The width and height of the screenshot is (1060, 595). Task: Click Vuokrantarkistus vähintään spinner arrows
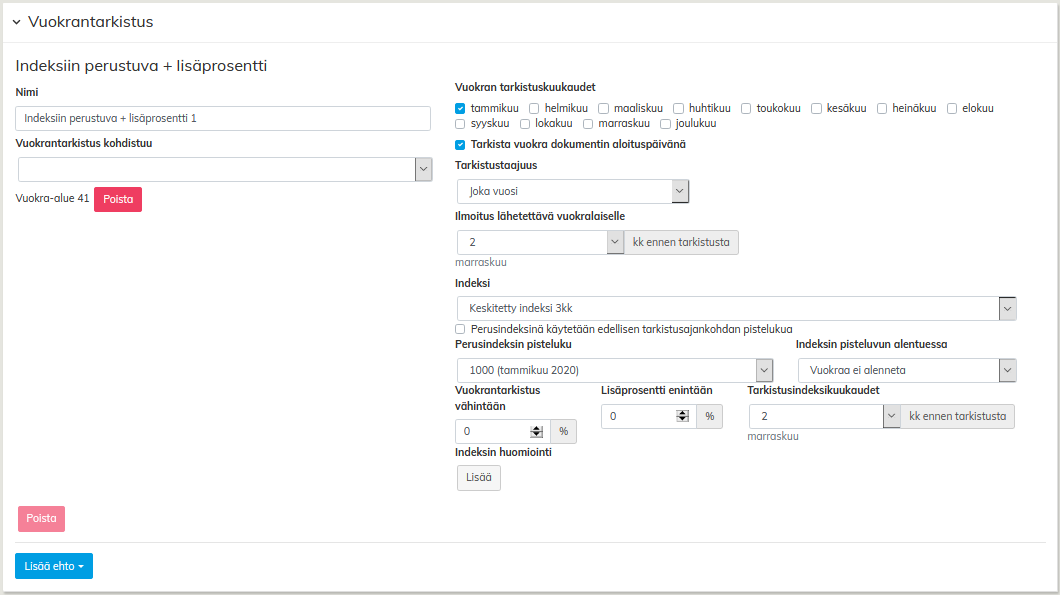point(536,432)
